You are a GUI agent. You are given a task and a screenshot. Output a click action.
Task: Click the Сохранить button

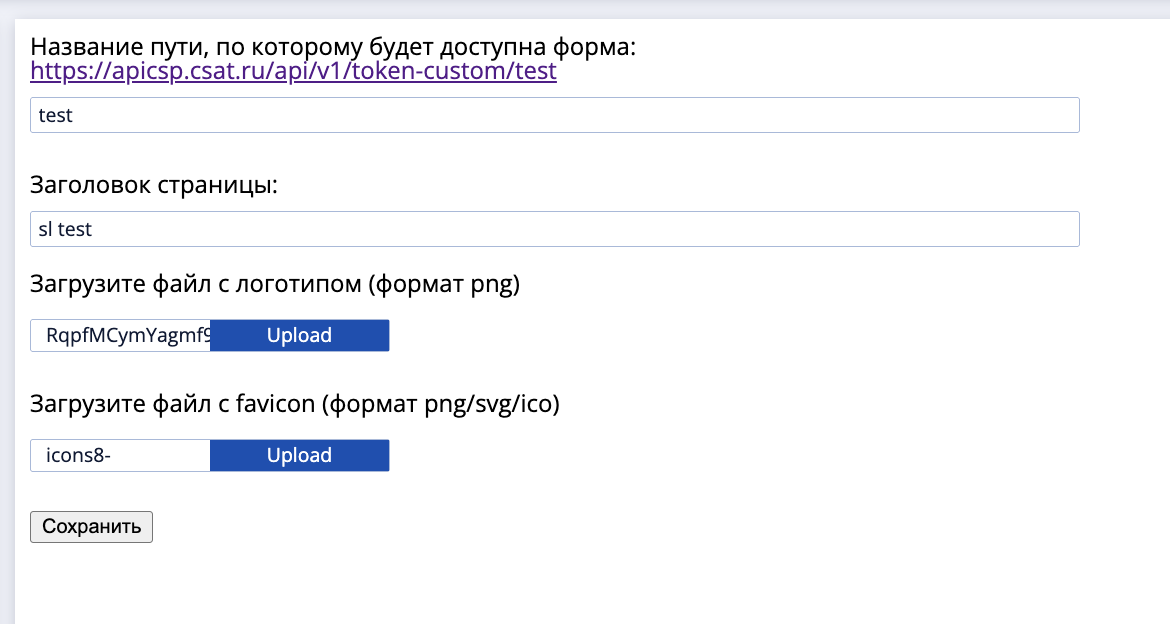click(x=91, y=526)
